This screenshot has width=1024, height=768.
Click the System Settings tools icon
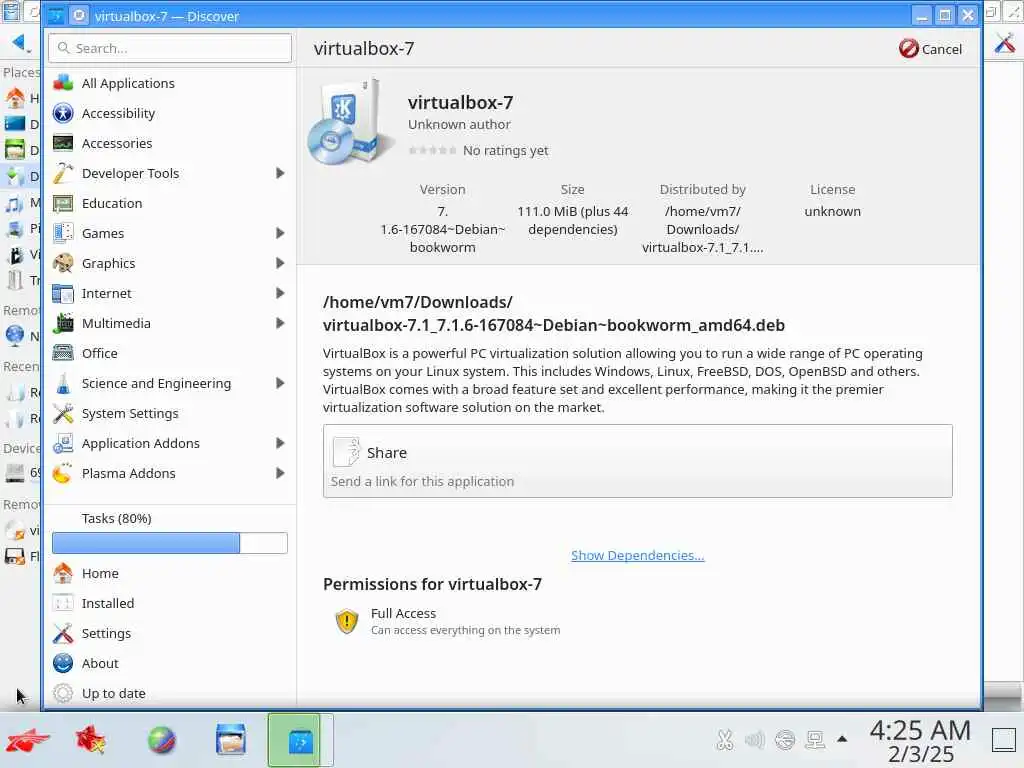(63, 413)
